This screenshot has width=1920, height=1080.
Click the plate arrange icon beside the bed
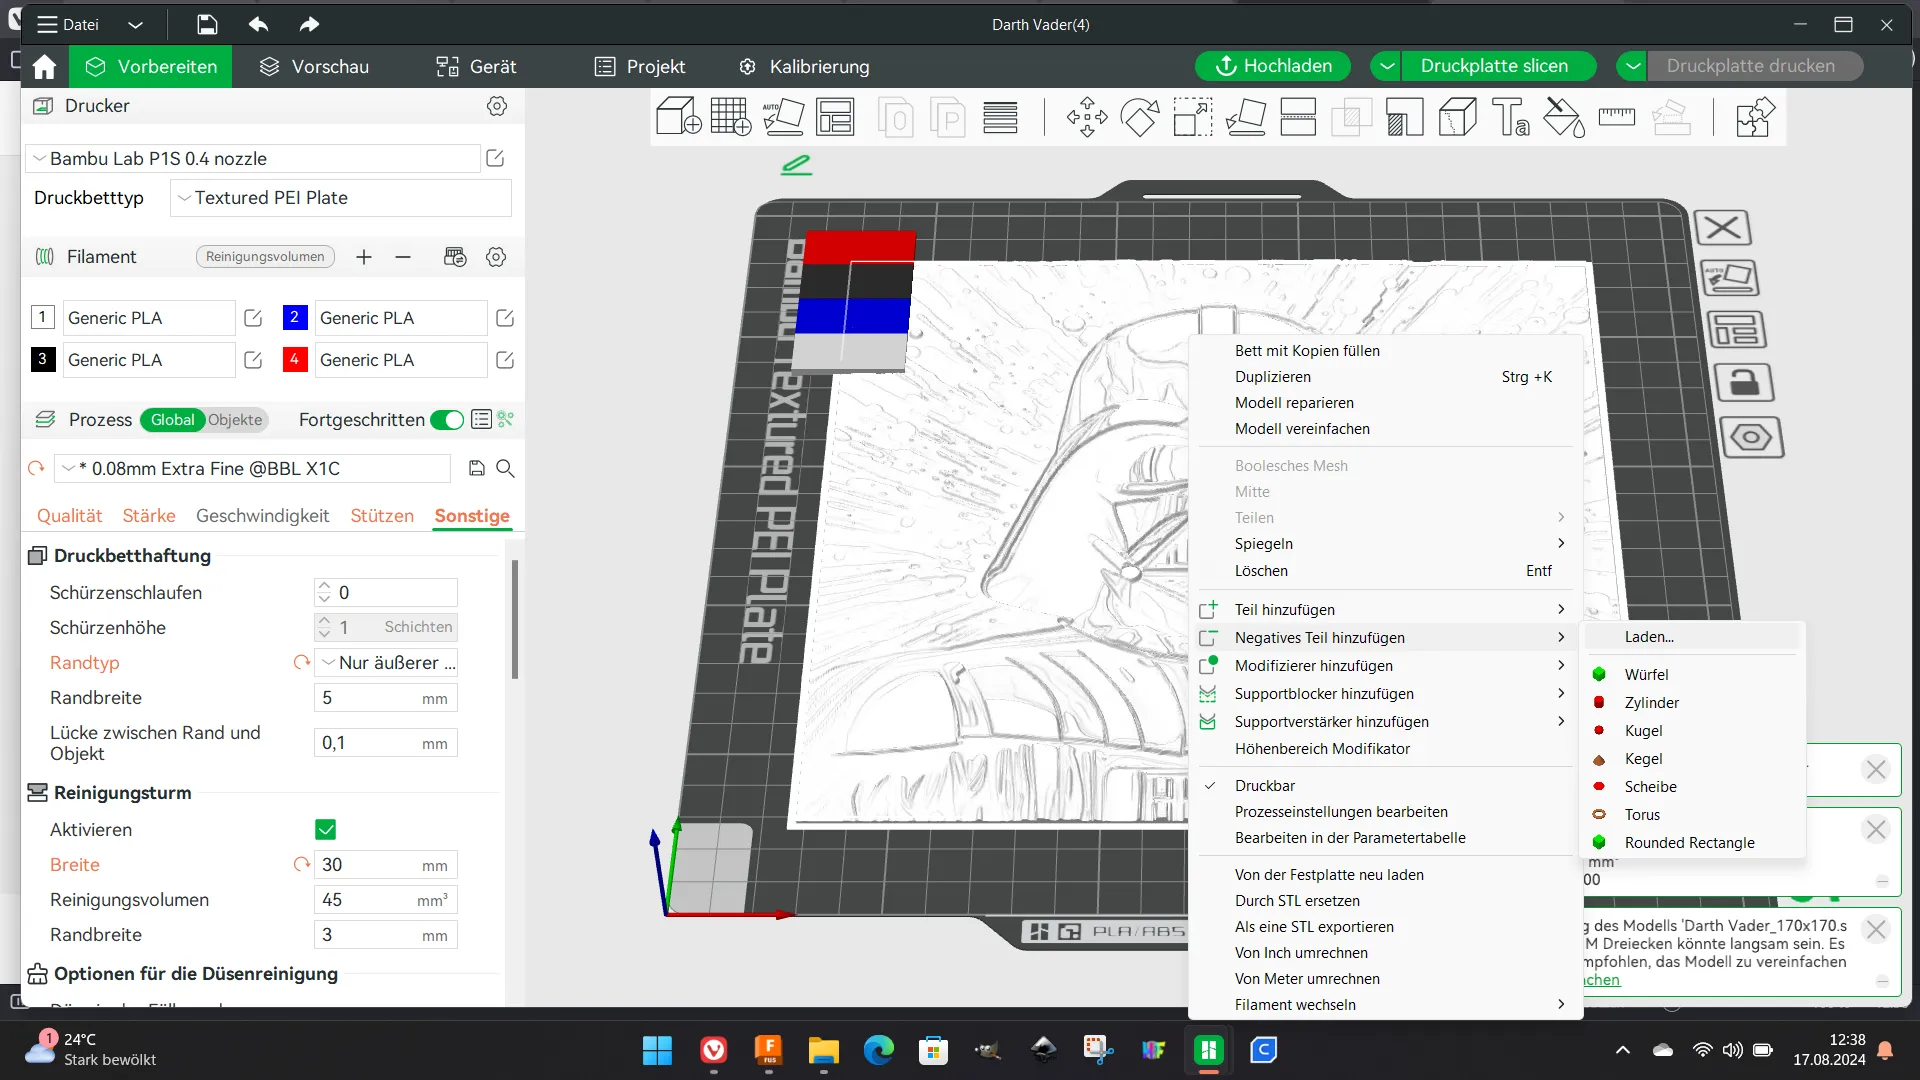[1735, 330]
